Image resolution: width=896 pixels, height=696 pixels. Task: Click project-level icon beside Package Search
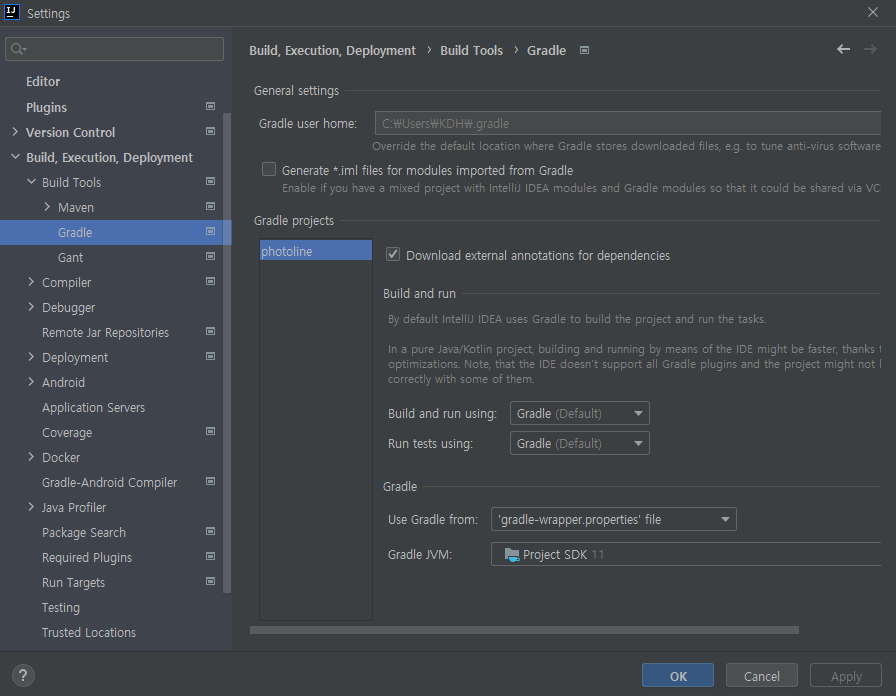(x=210, y=531)
